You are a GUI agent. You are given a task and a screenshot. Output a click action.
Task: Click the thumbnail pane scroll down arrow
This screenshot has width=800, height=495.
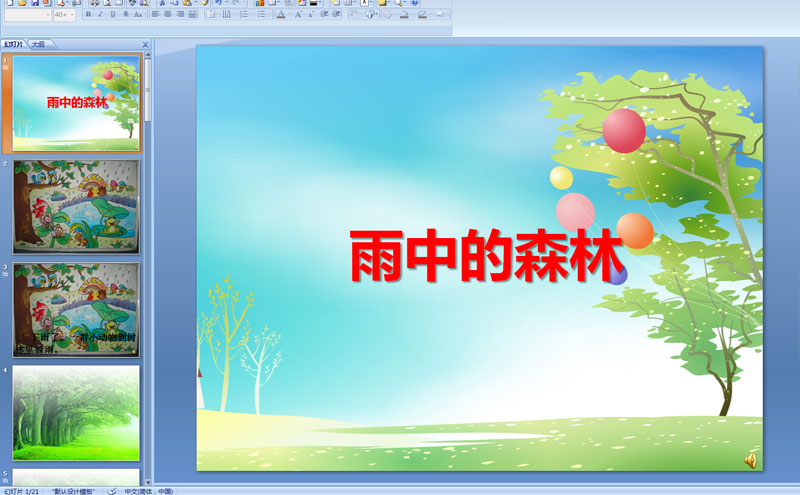pyautogui.click(x=148, y=482)
